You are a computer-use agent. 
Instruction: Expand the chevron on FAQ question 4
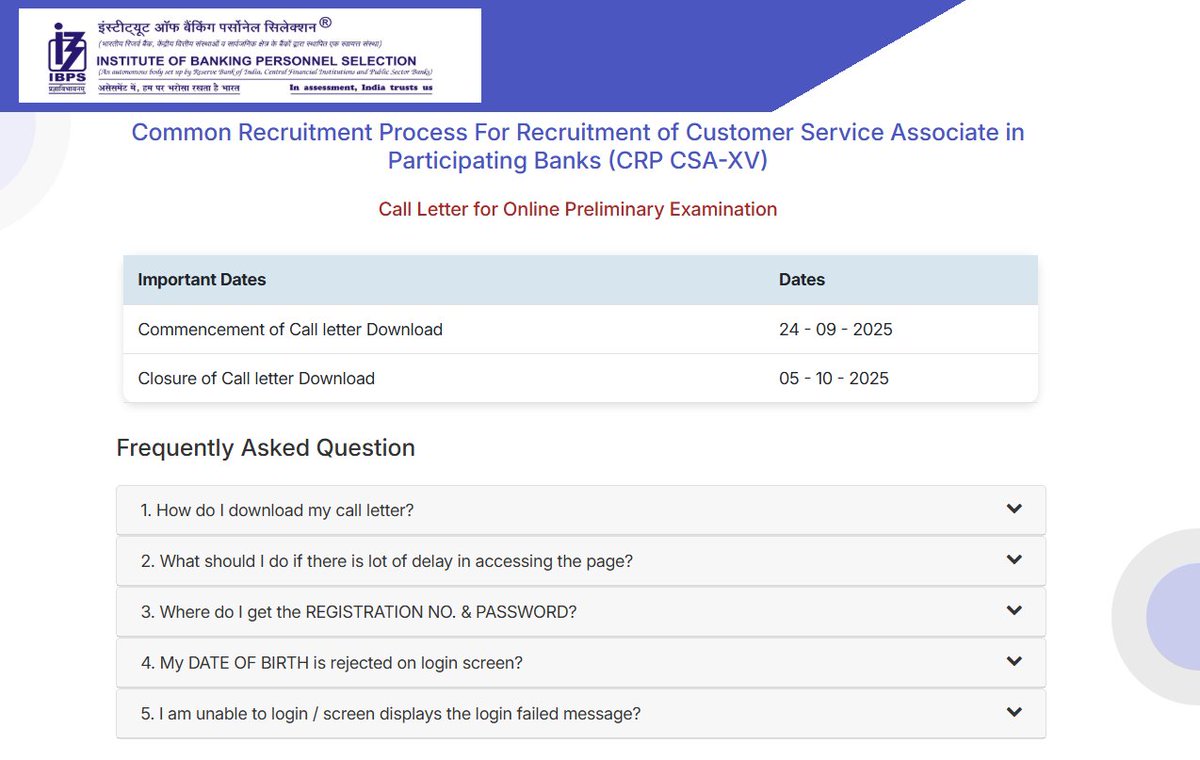[1014, 662]
